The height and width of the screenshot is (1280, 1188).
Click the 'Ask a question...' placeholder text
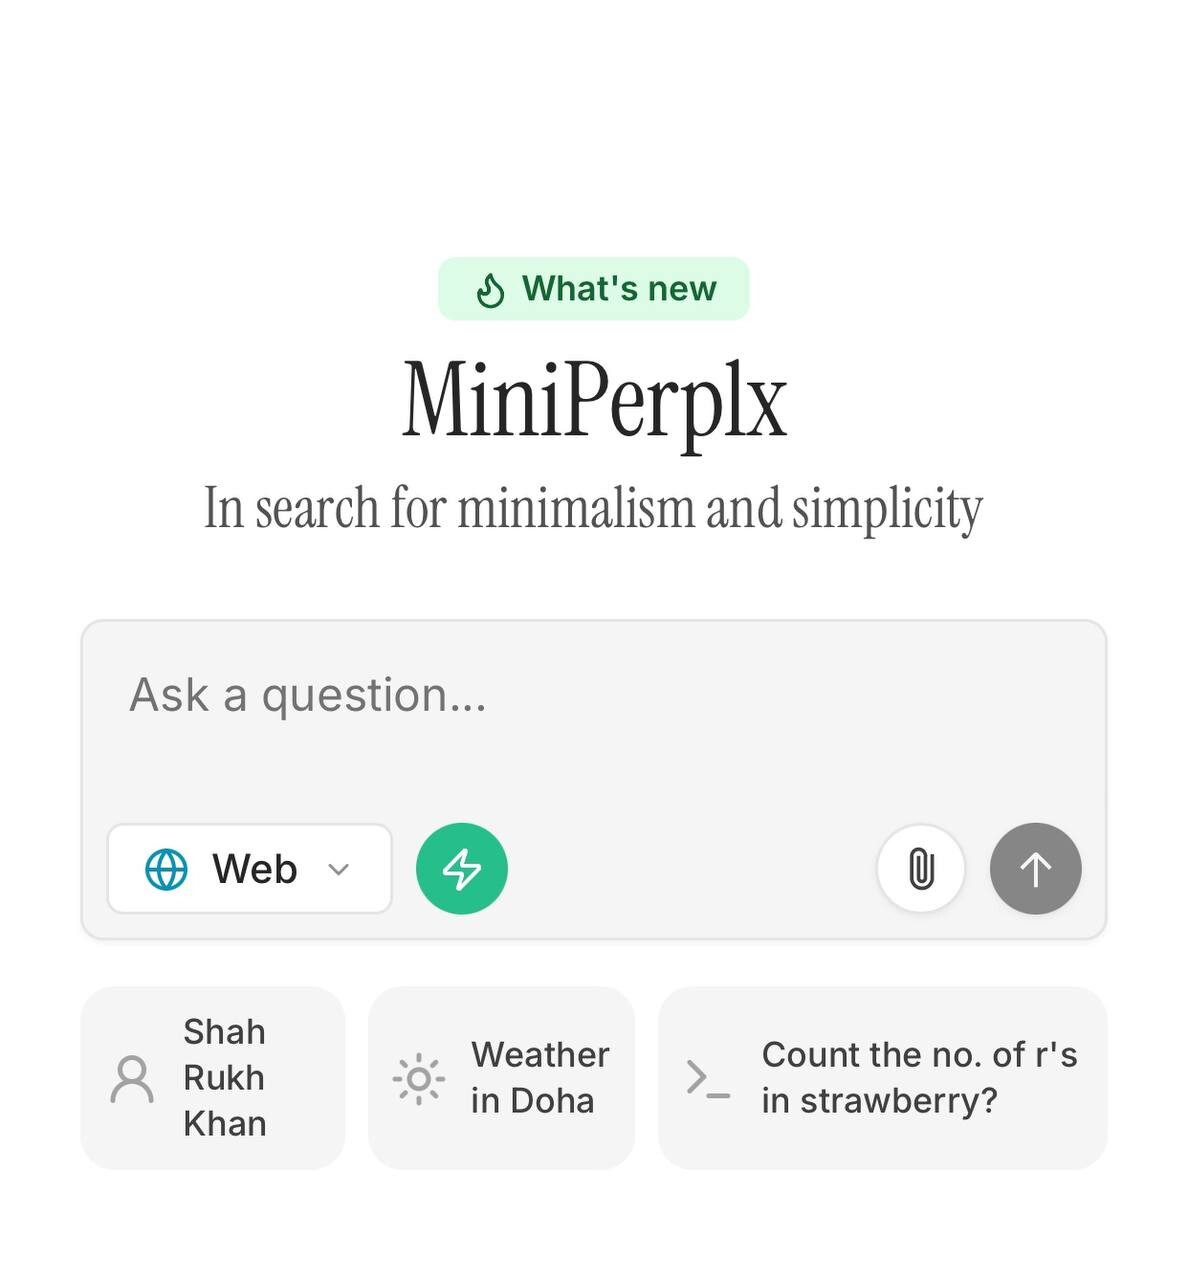308,694
